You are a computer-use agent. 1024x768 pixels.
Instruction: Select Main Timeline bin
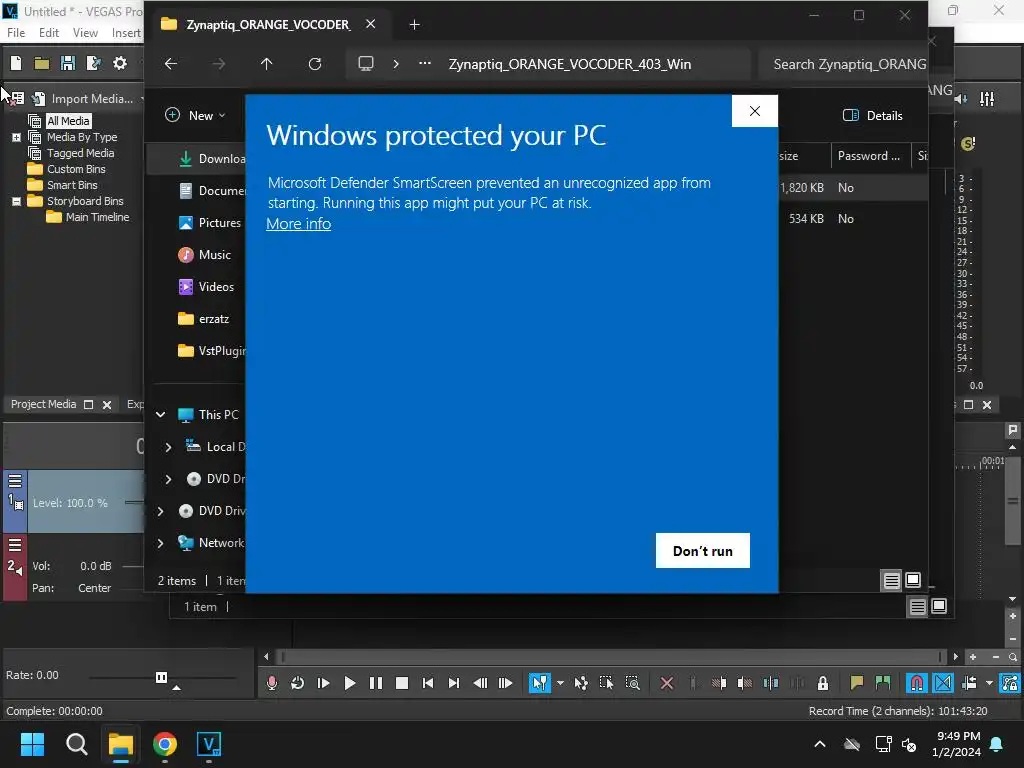click(97, 217)
